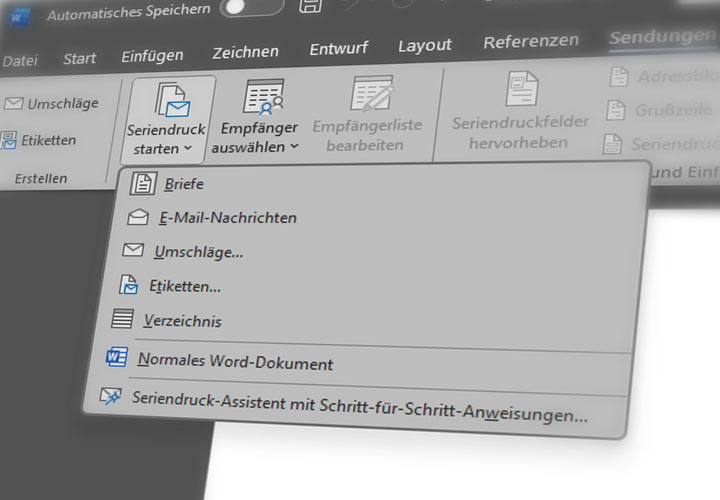720x500 pixels.
Task: Click the Empfänger auswählen icon
Action: [x=264, y=97]
